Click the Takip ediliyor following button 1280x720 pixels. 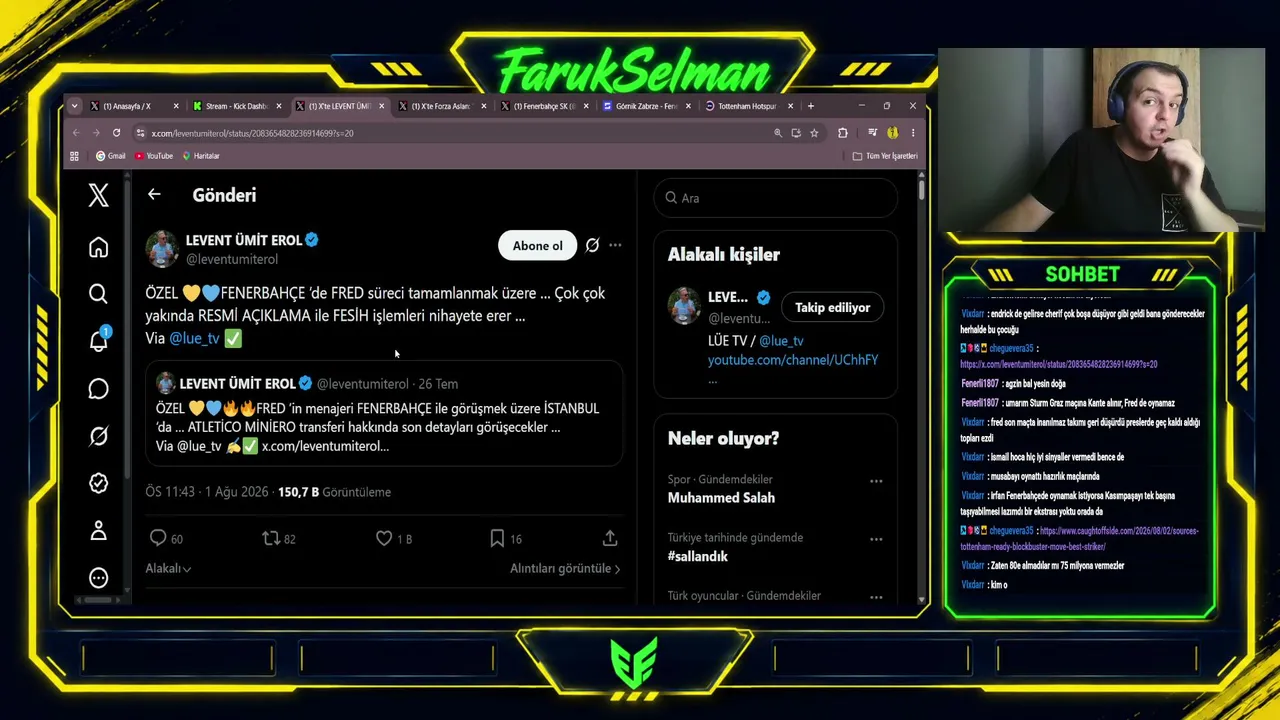click(x=832, y=307)
